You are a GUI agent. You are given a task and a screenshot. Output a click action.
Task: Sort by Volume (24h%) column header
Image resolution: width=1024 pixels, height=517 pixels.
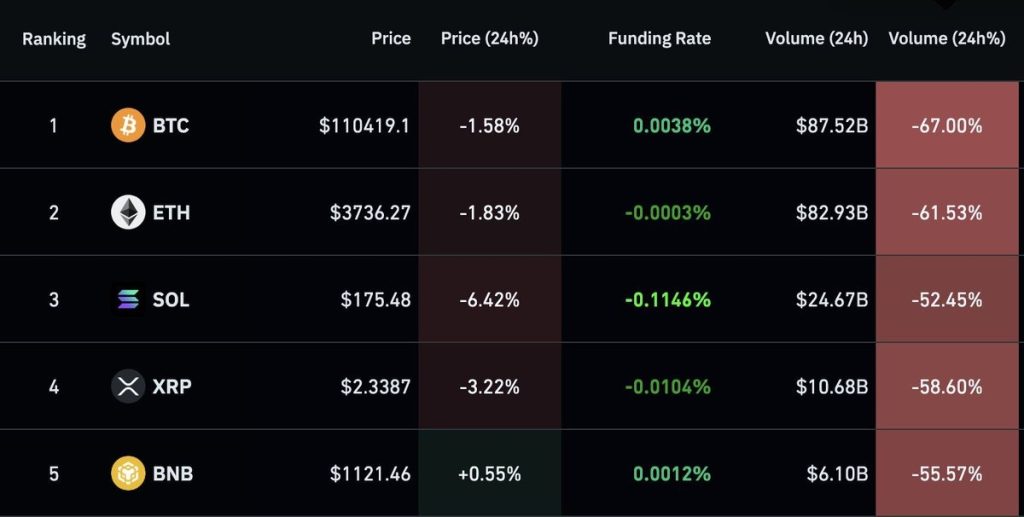946,38
